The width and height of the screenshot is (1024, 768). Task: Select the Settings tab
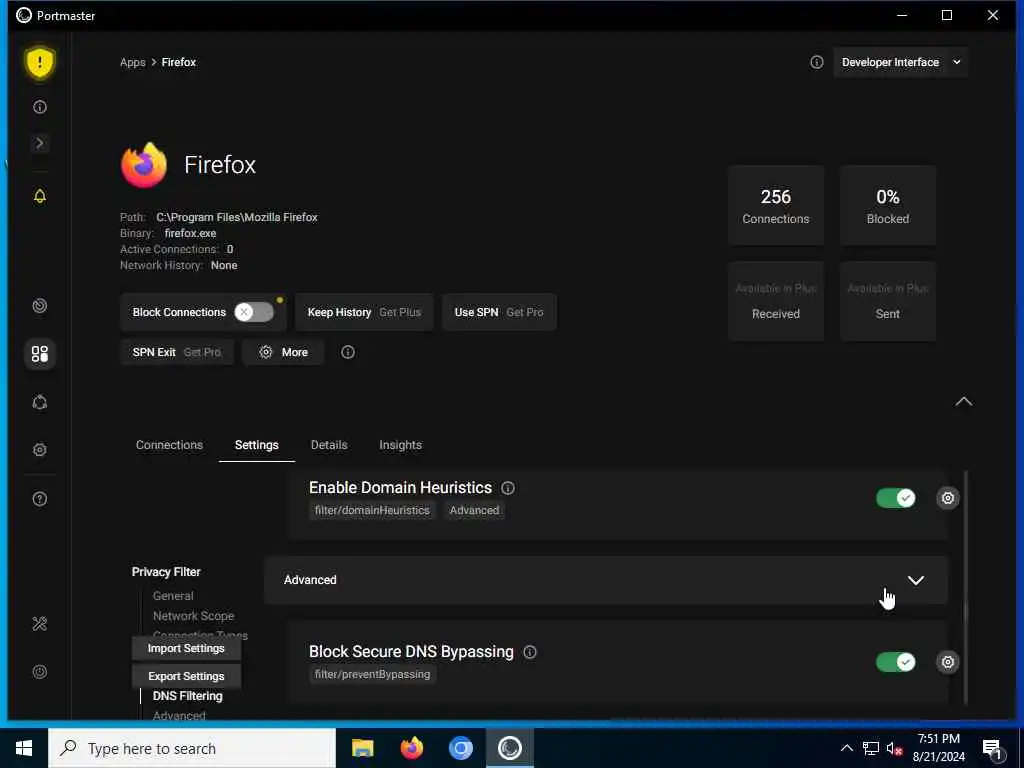tap(257, 445)
